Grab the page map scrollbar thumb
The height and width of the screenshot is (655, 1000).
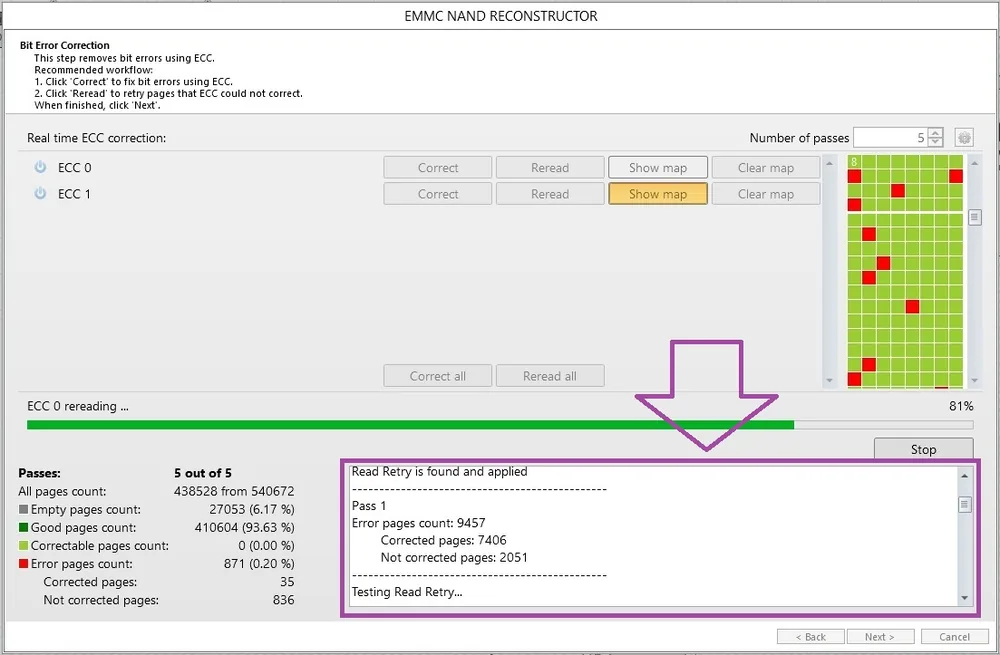(x=974, y=217)
